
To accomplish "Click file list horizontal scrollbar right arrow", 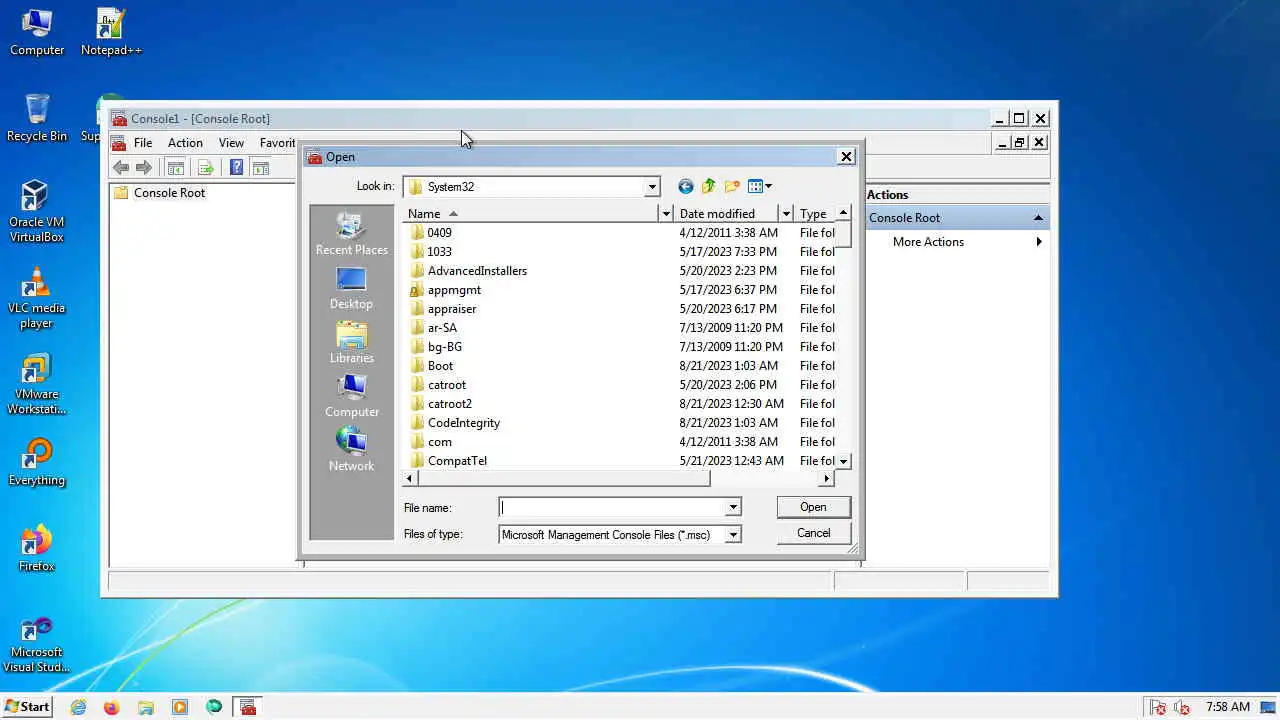I will point(826,479).
